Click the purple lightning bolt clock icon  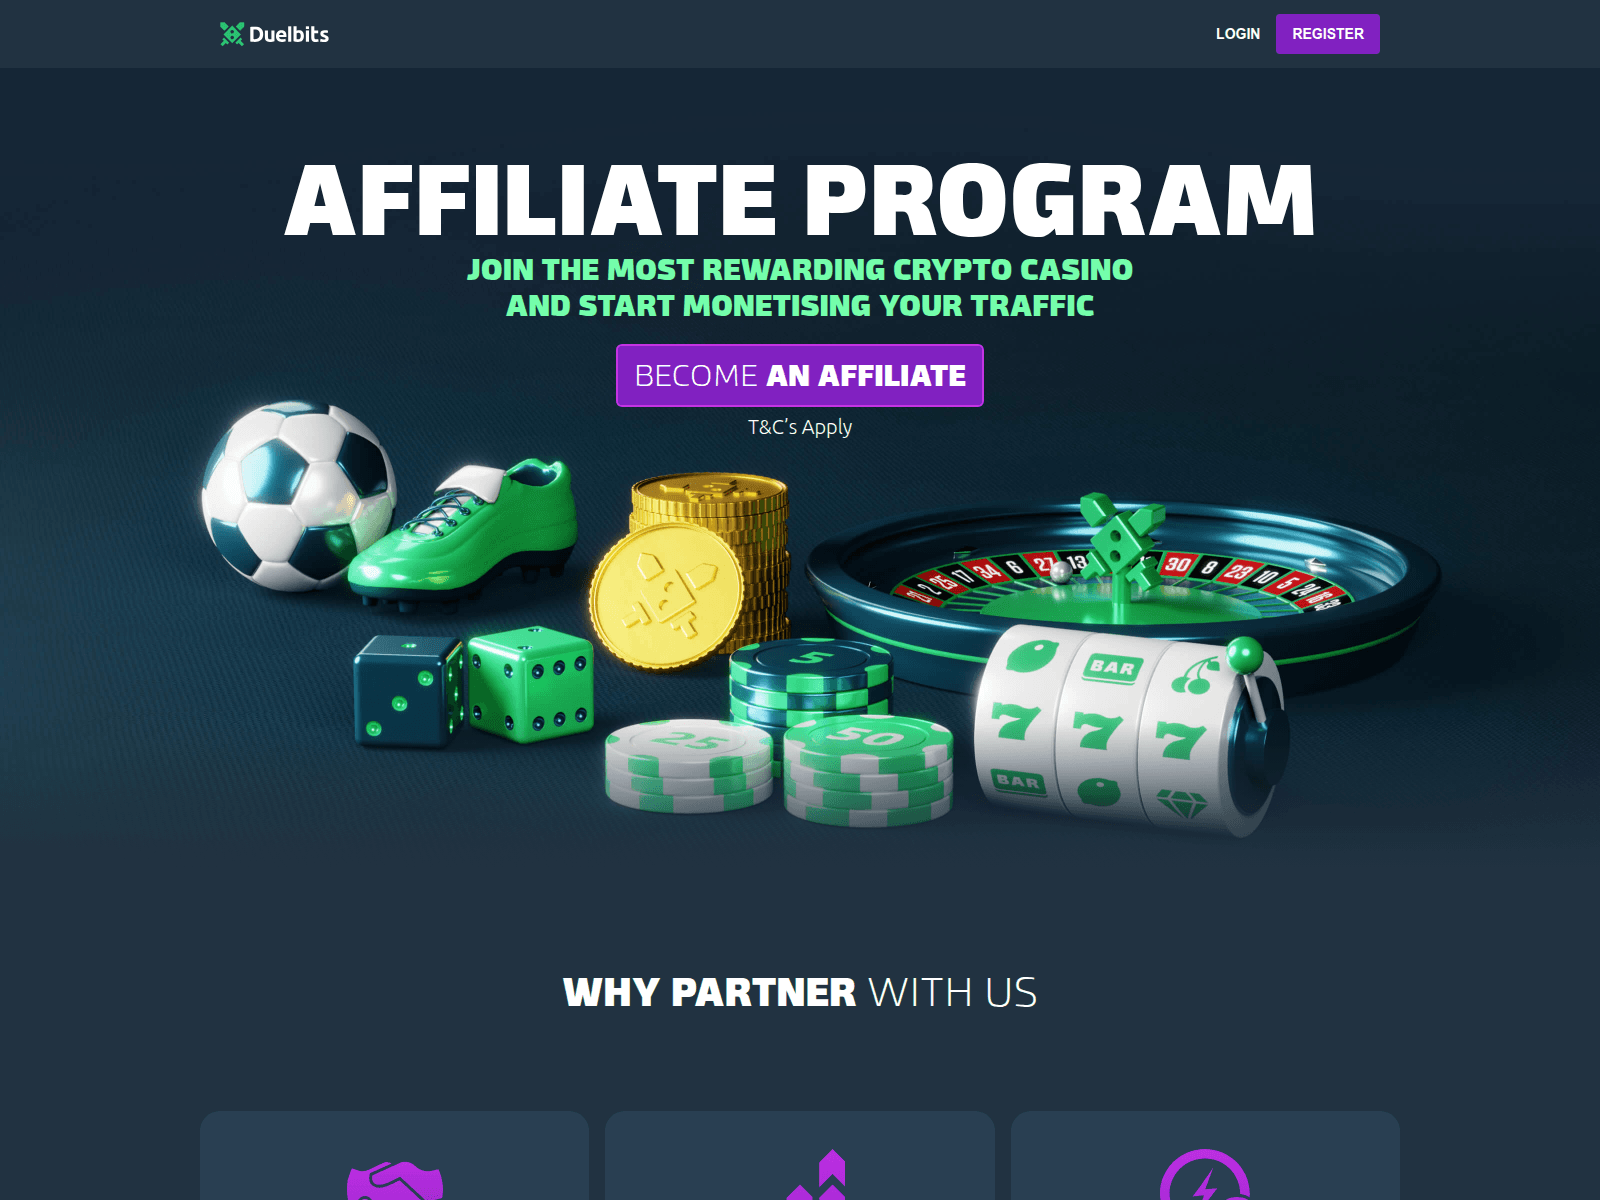coord(1205,1175)
